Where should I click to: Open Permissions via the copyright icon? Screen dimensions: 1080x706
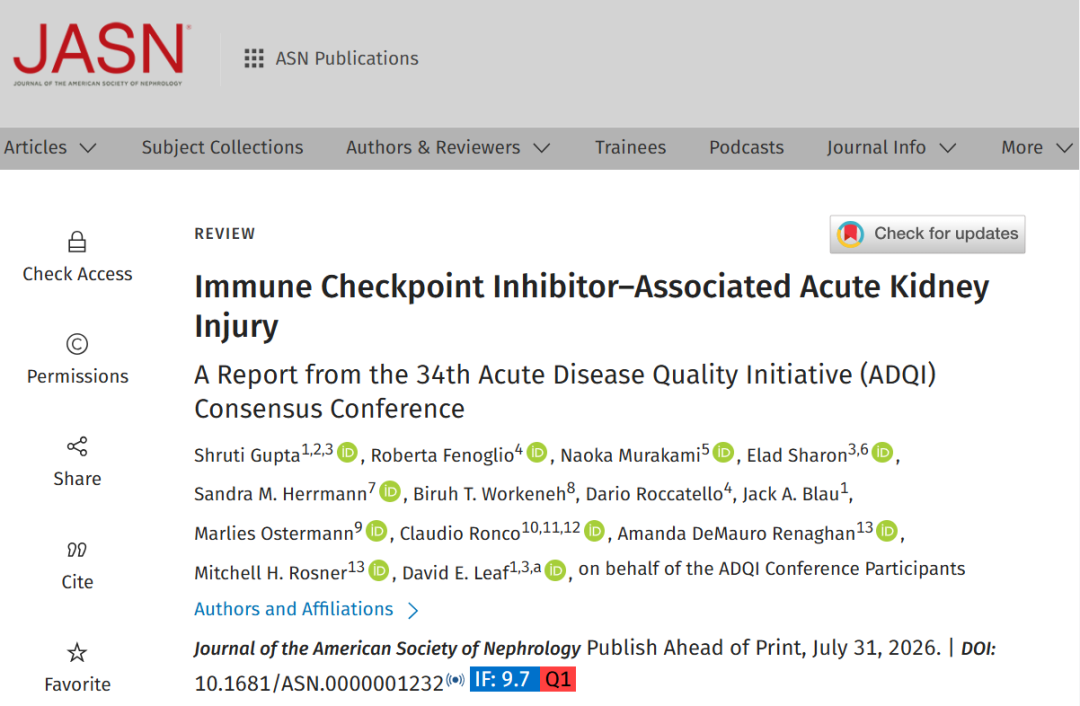77,344
